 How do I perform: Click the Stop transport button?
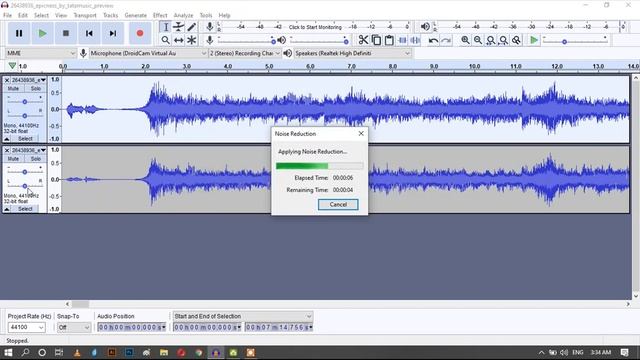point(66,33)
